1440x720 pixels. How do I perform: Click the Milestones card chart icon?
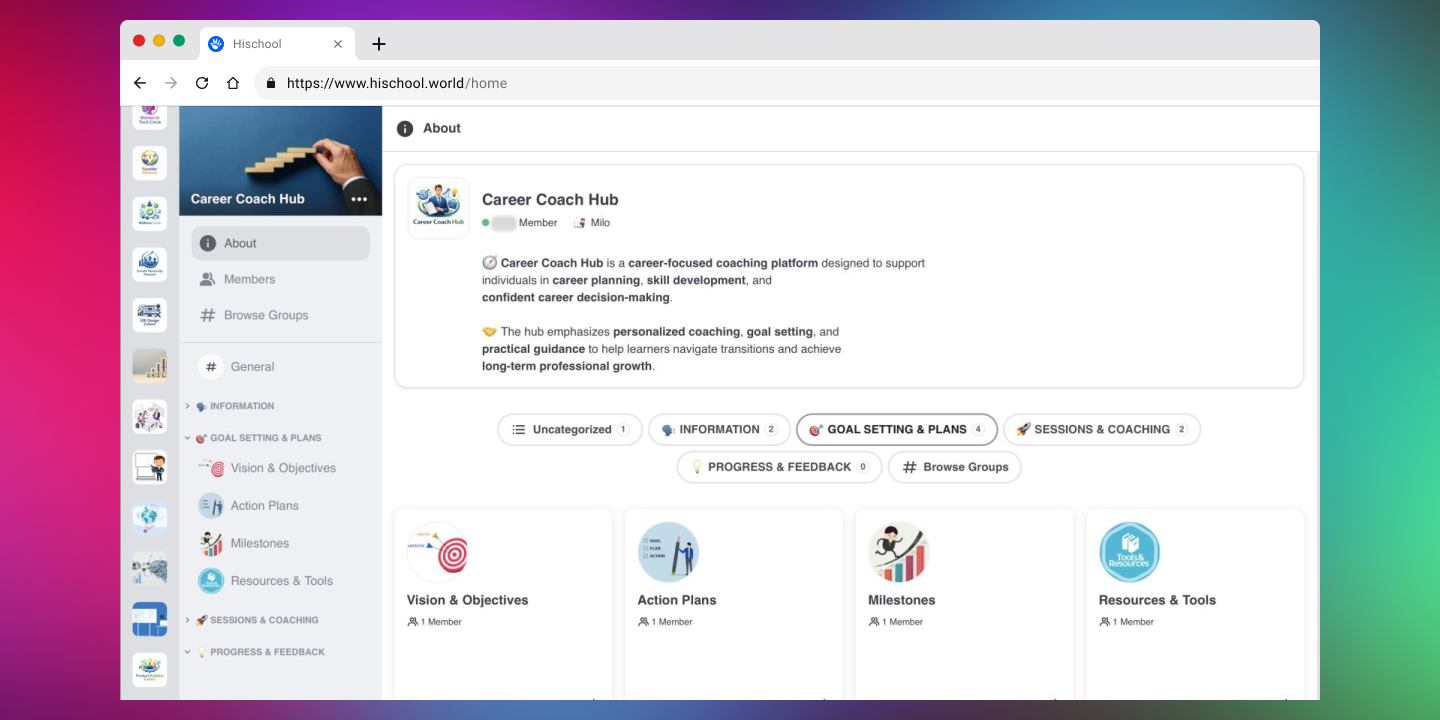point(898,552)
